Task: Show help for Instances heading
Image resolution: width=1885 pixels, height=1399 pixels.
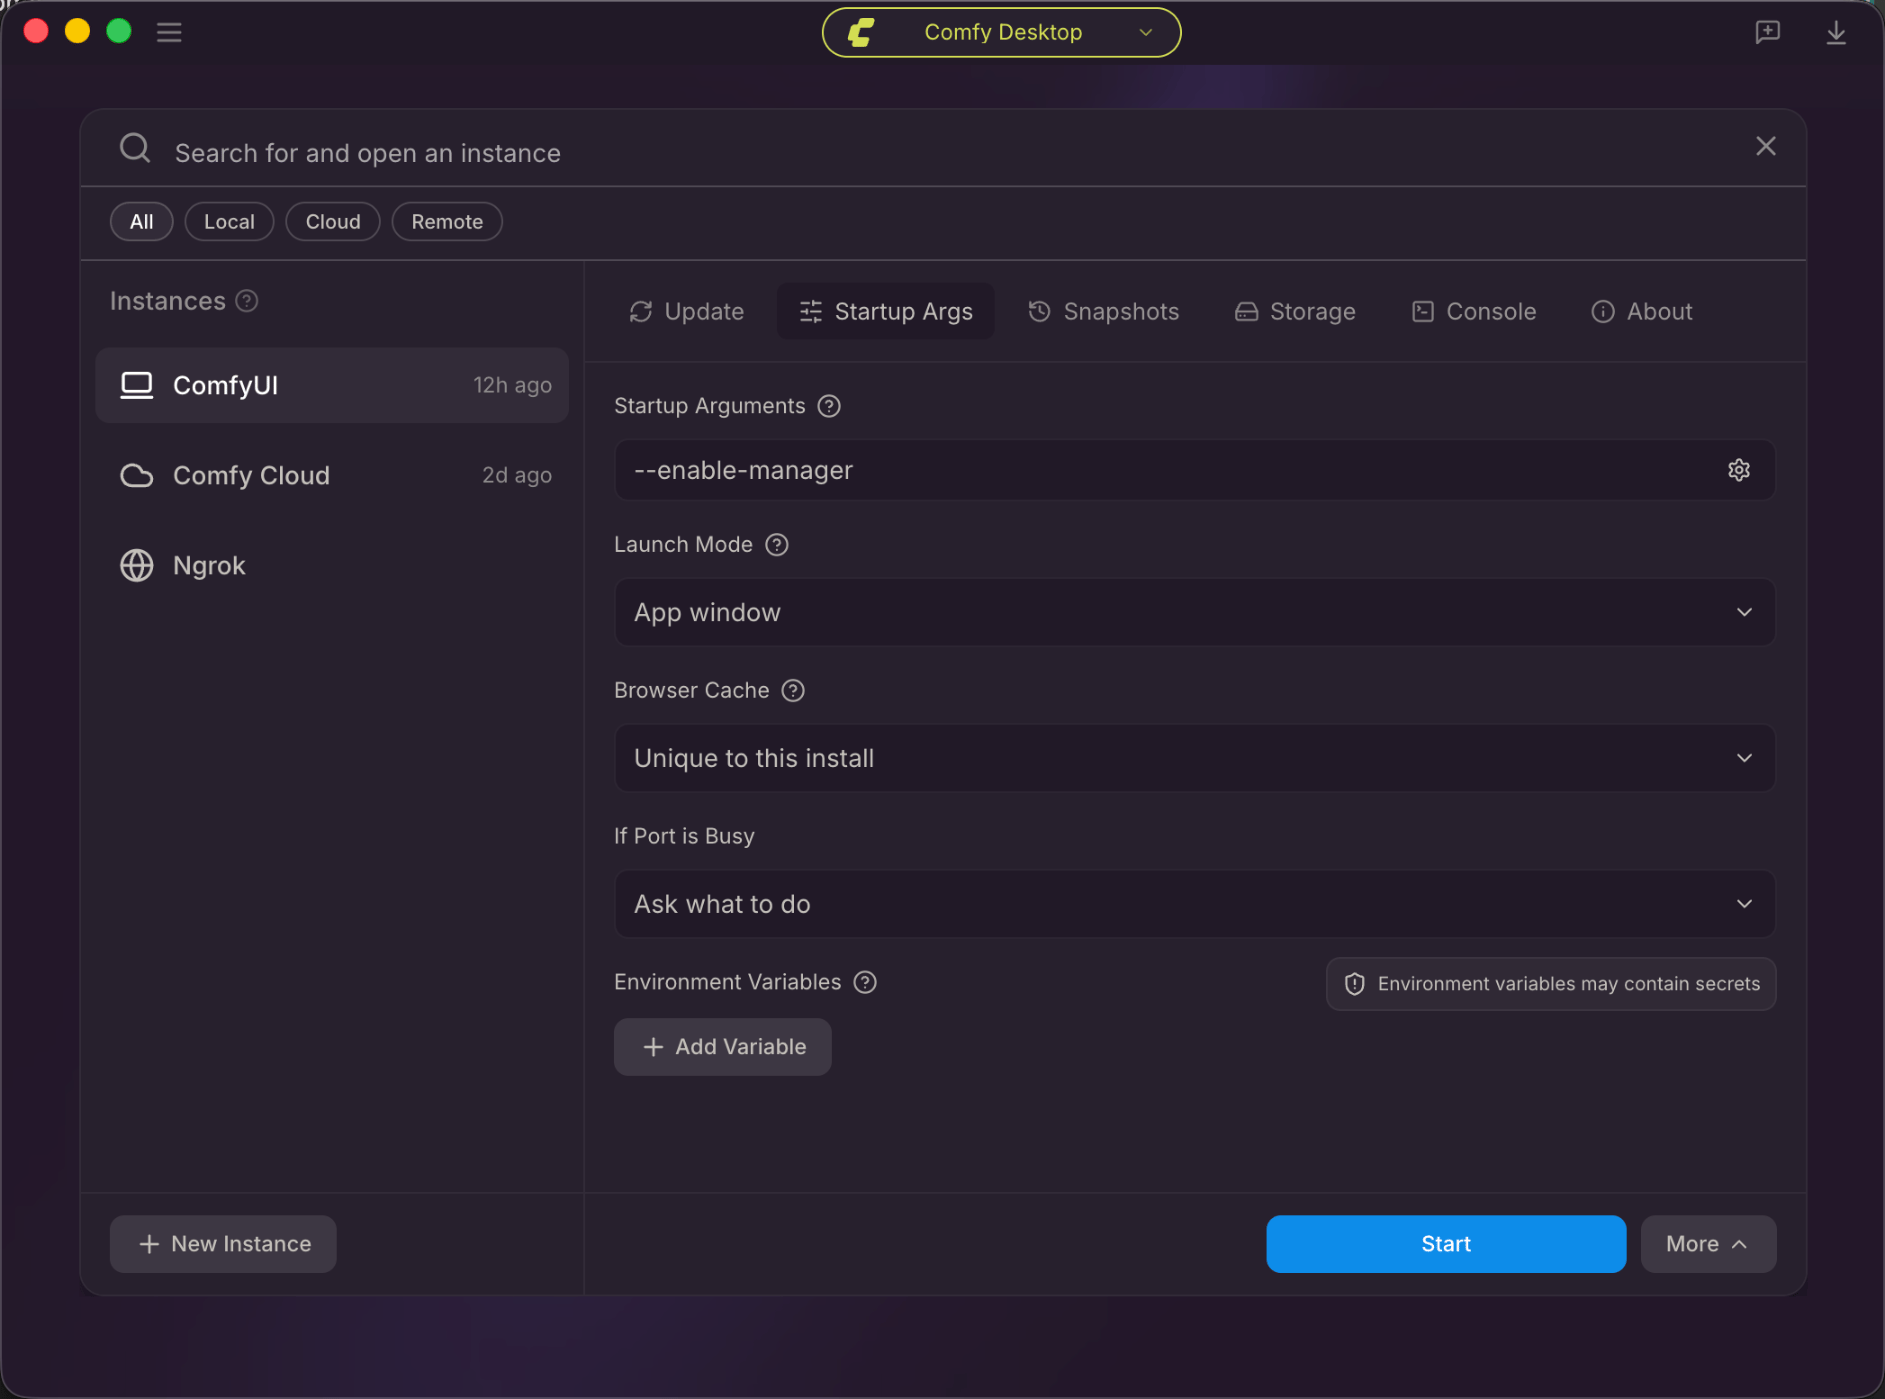Action: [247, 301]
